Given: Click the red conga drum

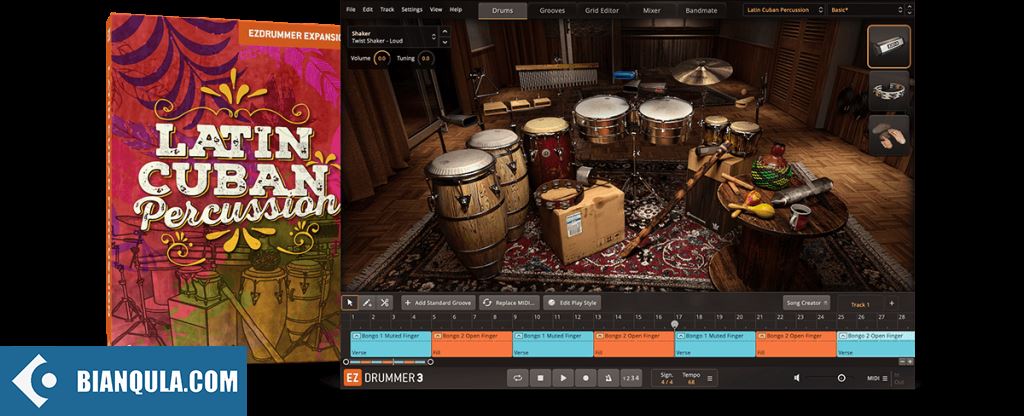Looking at the screenshot, I should (546, 152).
